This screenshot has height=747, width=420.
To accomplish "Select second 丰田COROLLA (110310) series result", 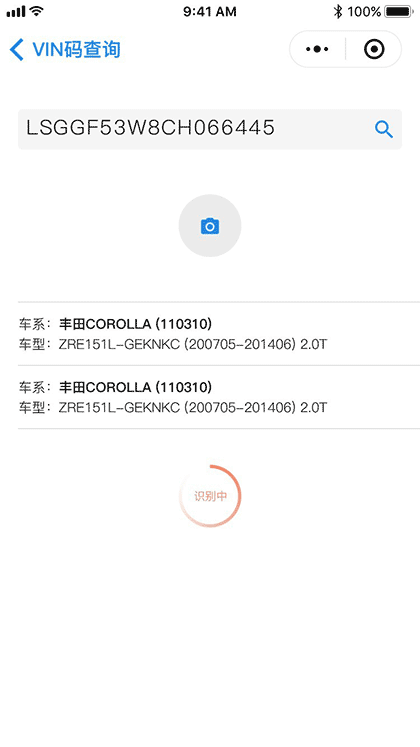I will click(135, 387).
